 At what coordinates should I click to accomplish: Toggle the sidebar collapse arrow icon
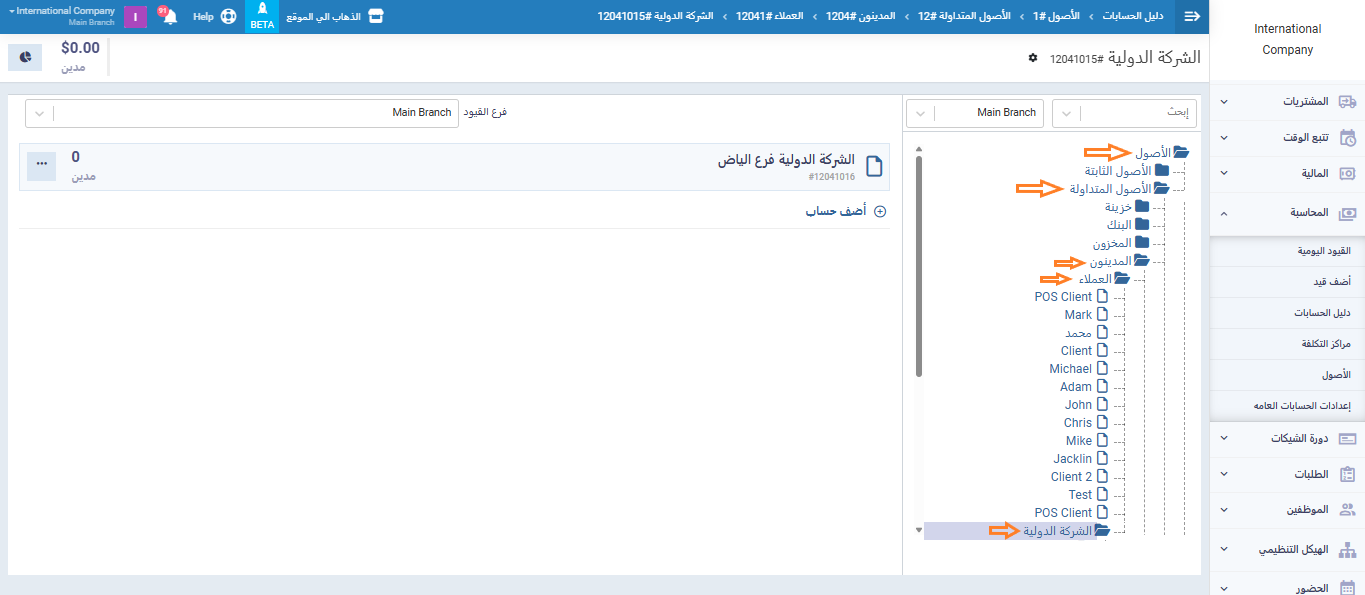click(1191, 16)
